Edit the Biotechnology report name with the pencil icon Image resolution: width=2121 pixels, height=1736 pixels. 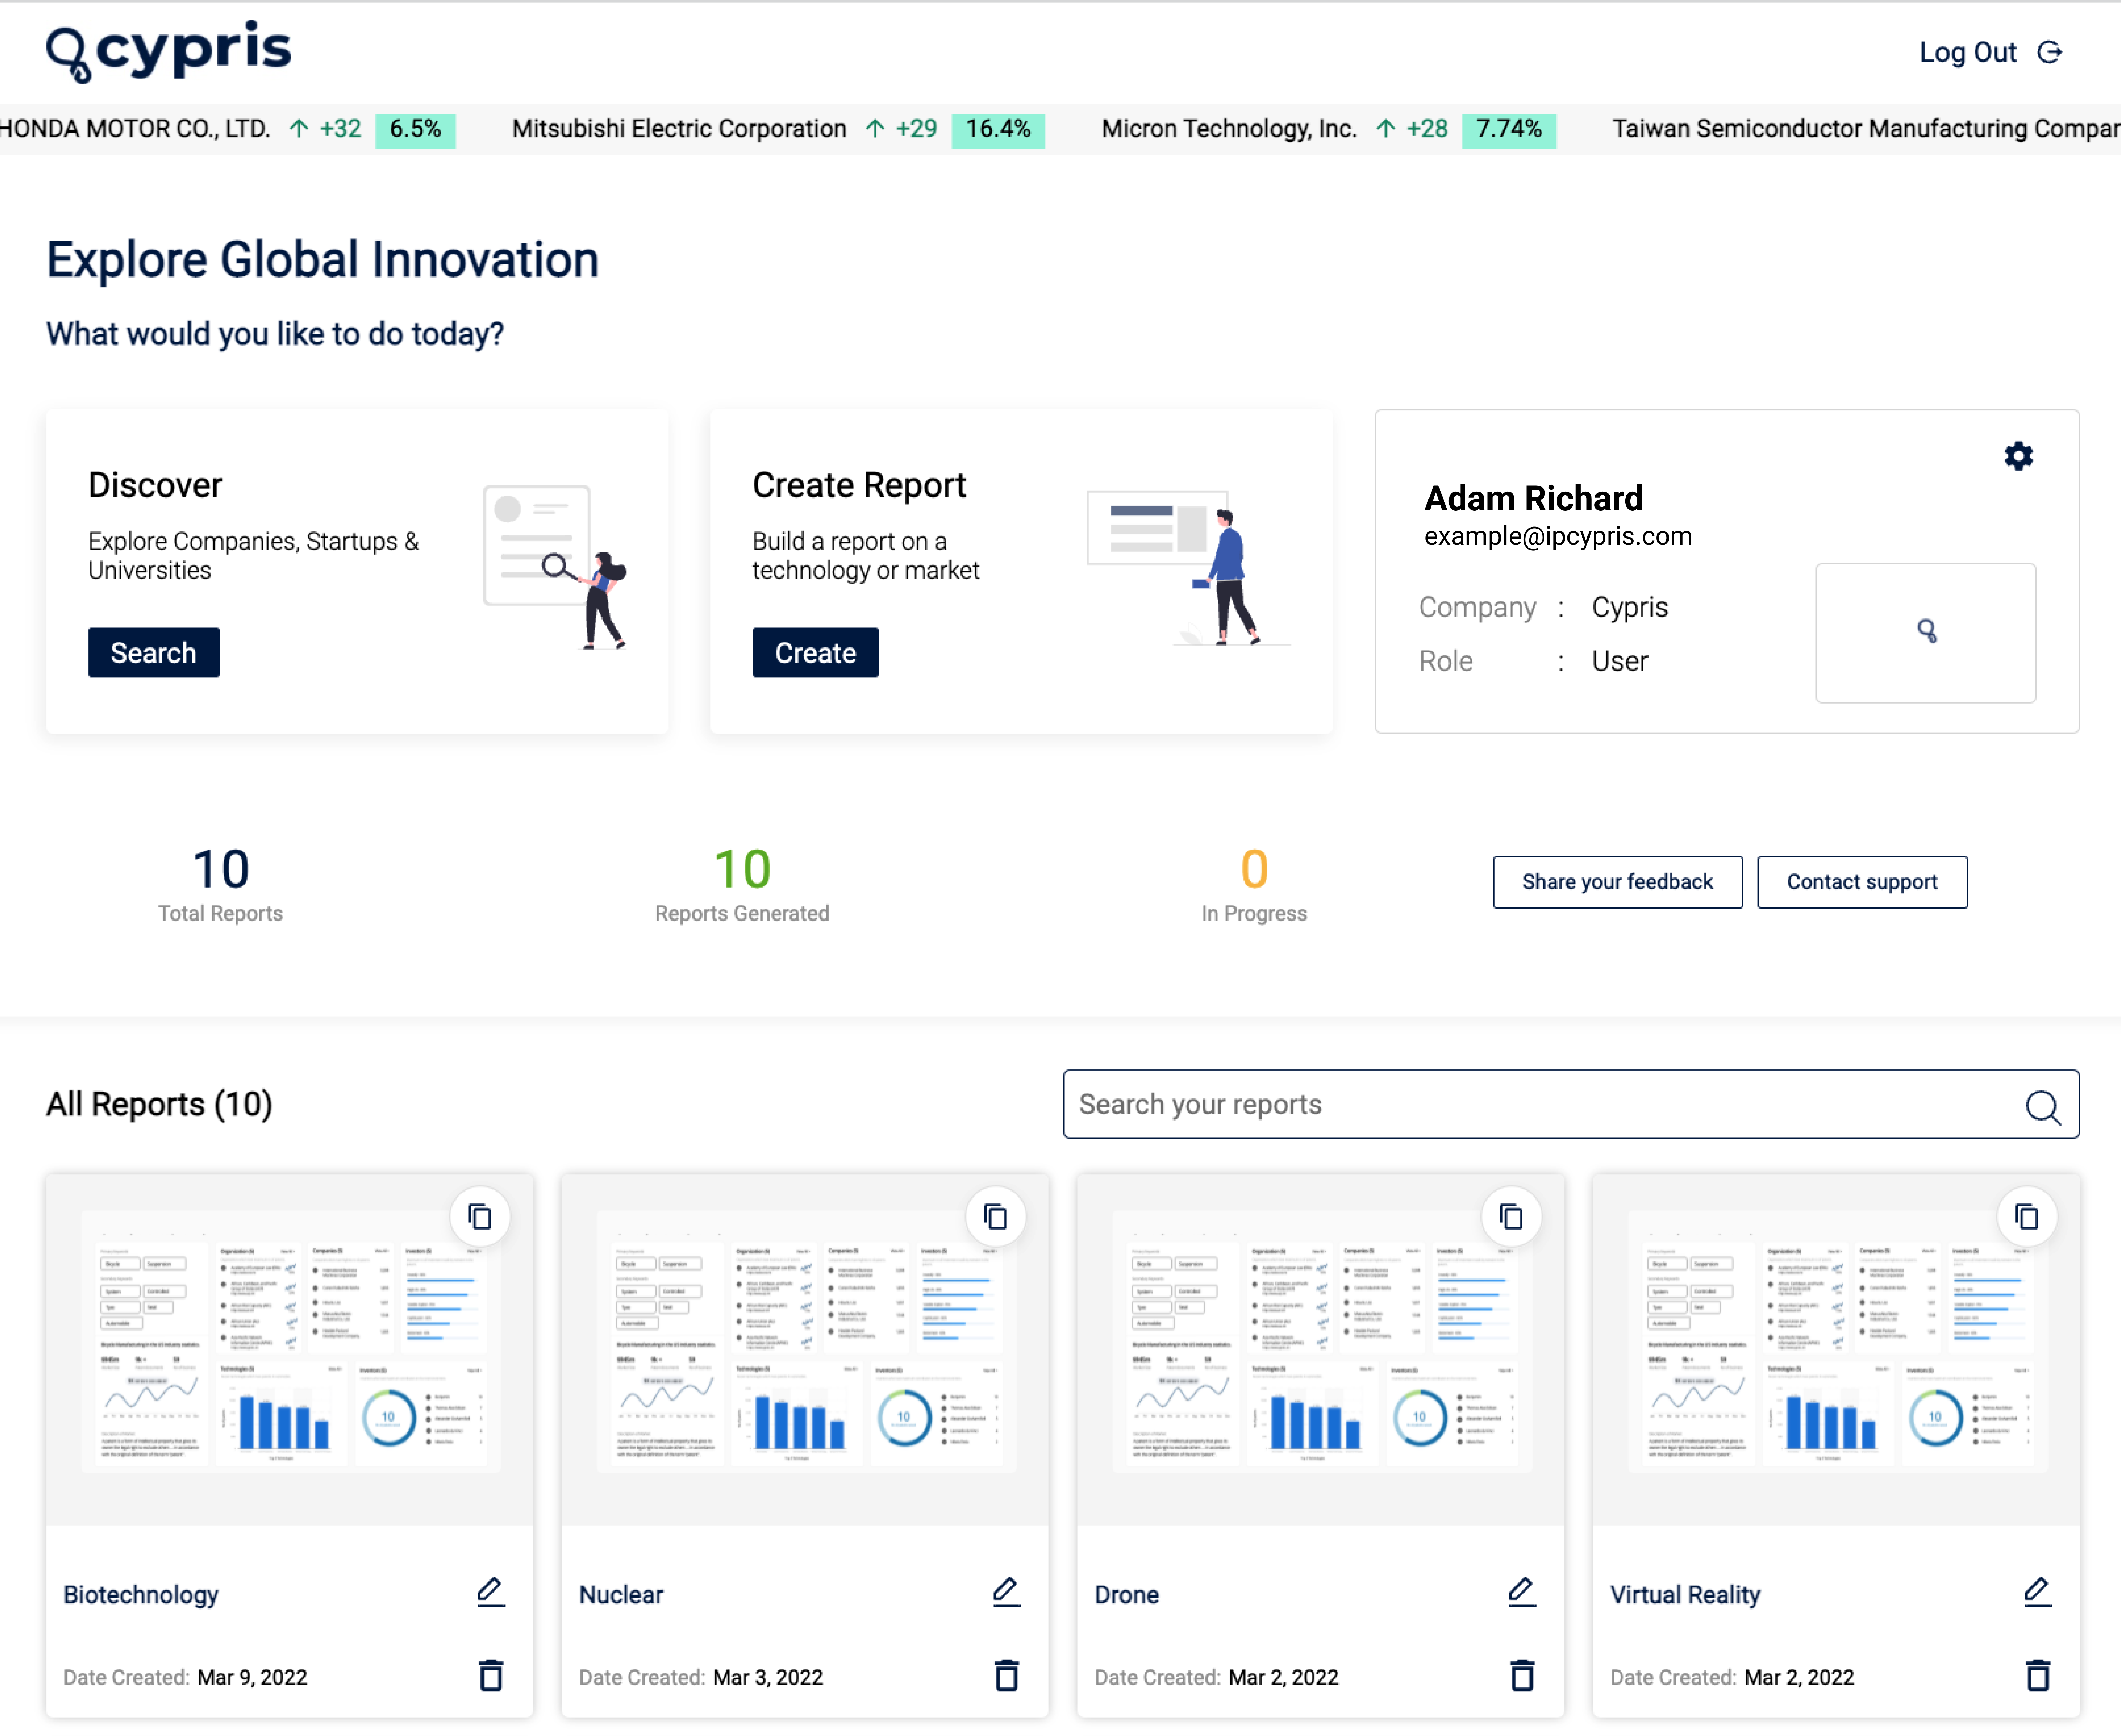[x=491, y=1591]
